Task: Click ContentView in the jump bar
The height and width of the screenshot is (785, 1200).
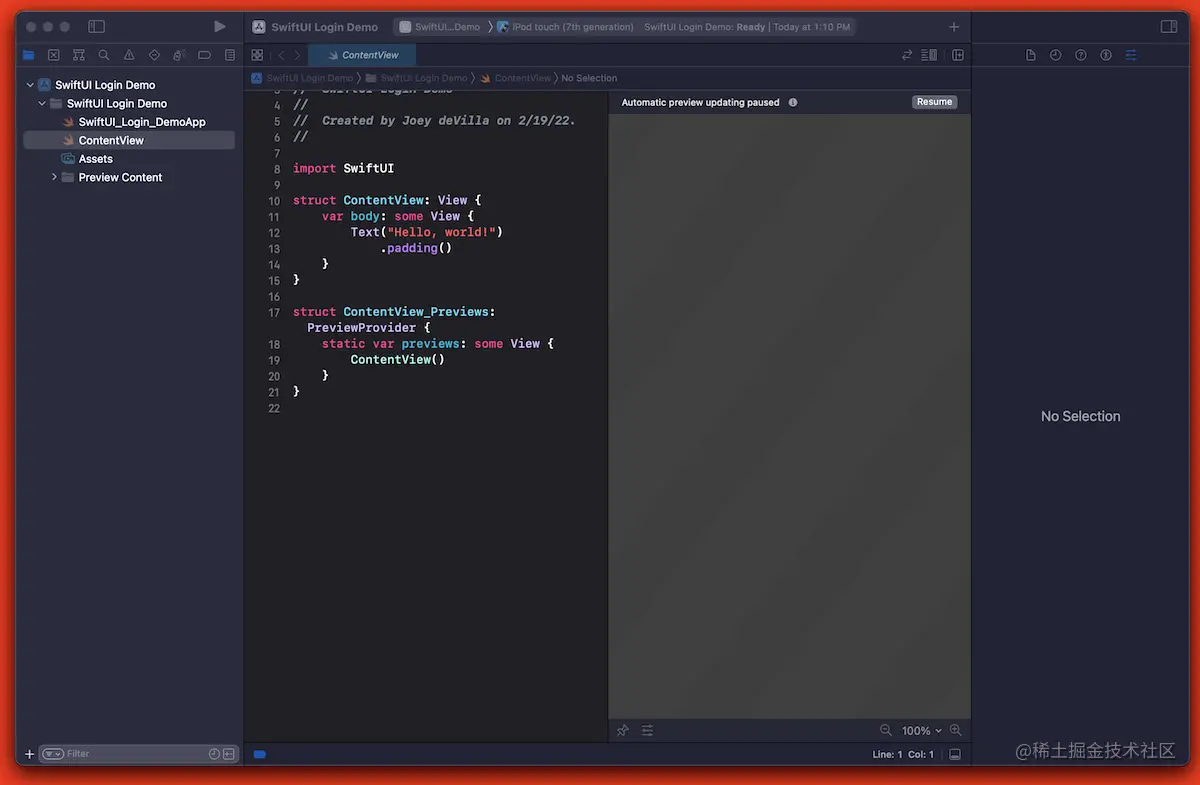Action: pos(516,78)
